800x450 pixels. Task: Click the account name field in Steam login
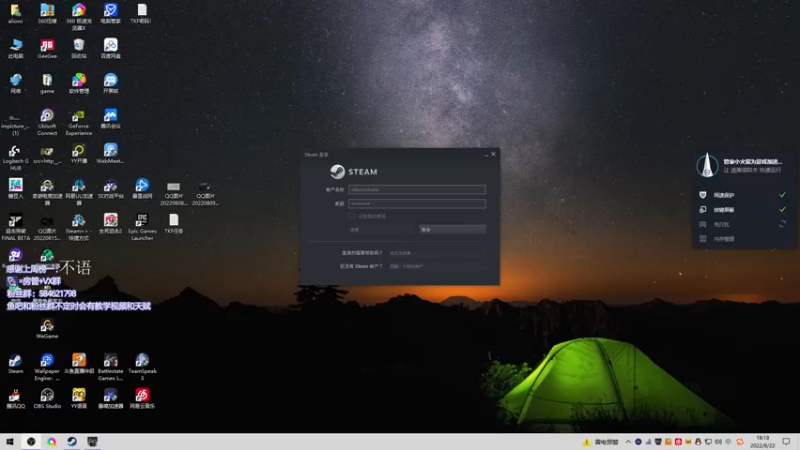417,189
